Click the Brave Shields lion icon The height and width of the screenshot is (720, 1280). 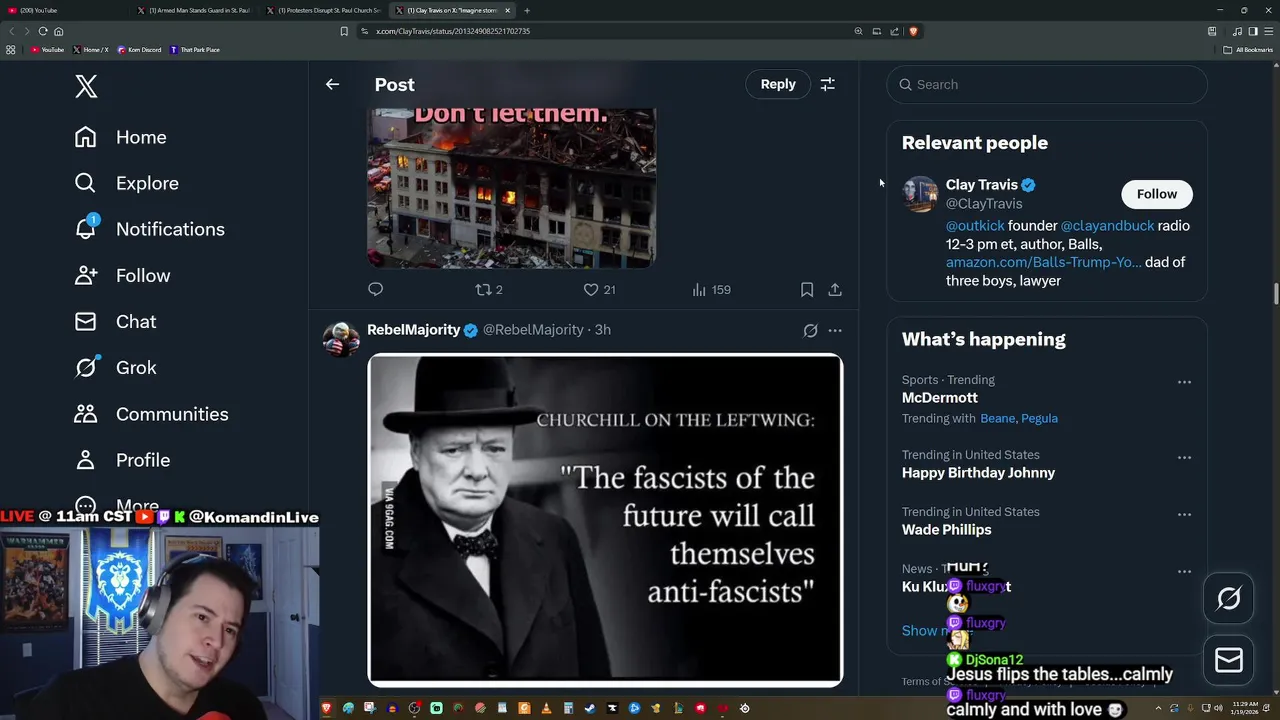pyautogui.click(x=913, y=31)
